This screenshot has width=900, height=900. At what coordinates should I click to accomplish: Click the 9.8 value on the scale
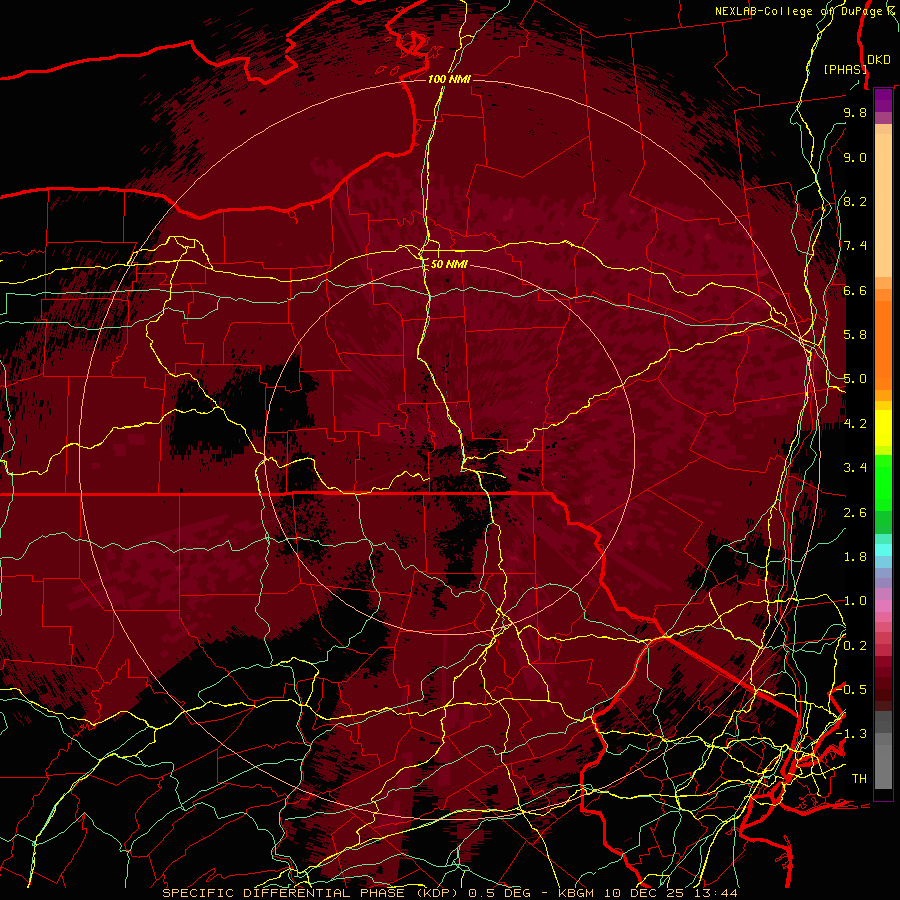(855, 112)
